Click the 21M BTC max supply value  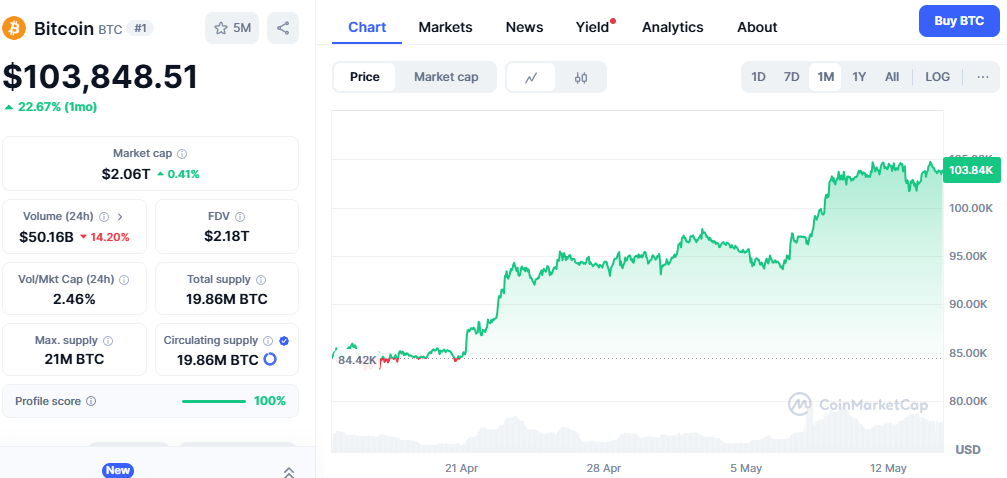[74, 359]
